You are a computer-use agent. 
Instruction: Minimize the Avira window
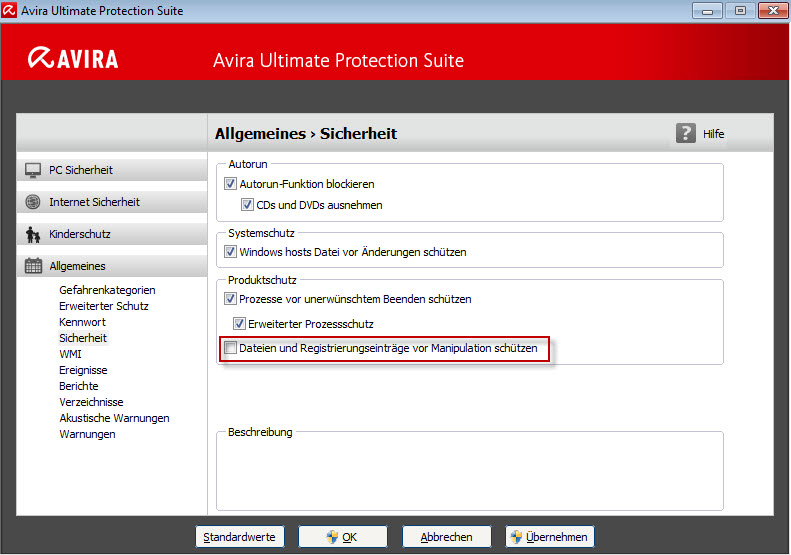point(707,11)
